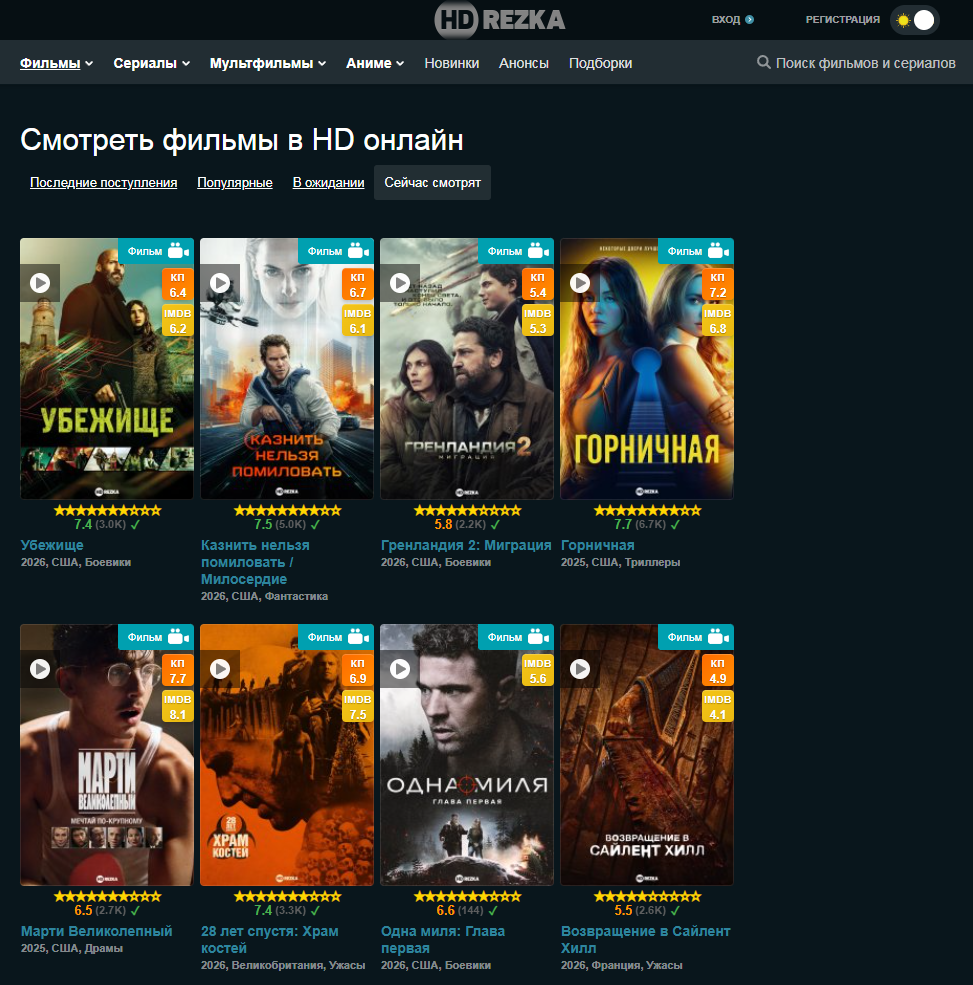Open the Убежище title link
Viewport: 973px width, 985px height.
point(52,545)
